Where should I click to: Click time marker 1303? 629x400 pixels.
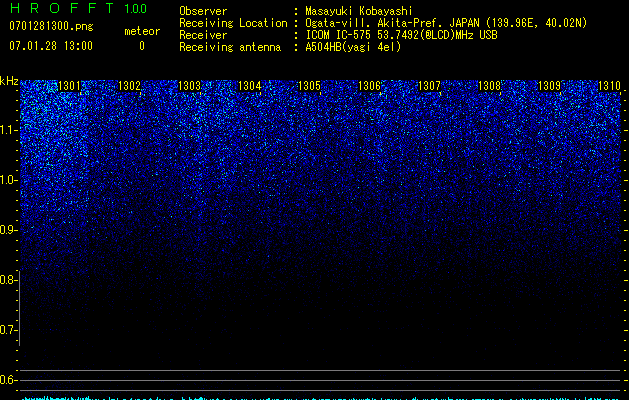coord(189,86)
